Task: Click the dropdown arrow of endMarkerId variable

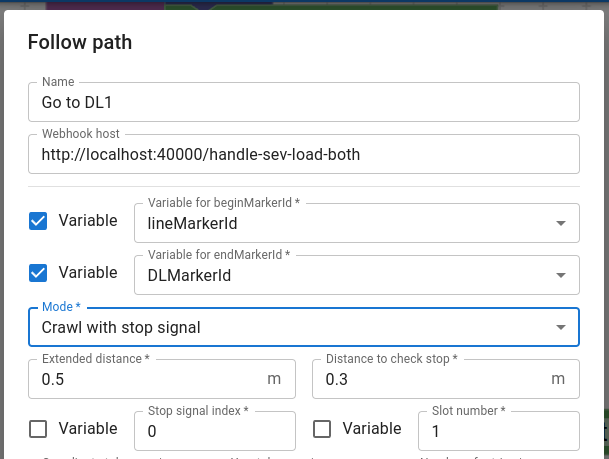Action: [560, 275]
